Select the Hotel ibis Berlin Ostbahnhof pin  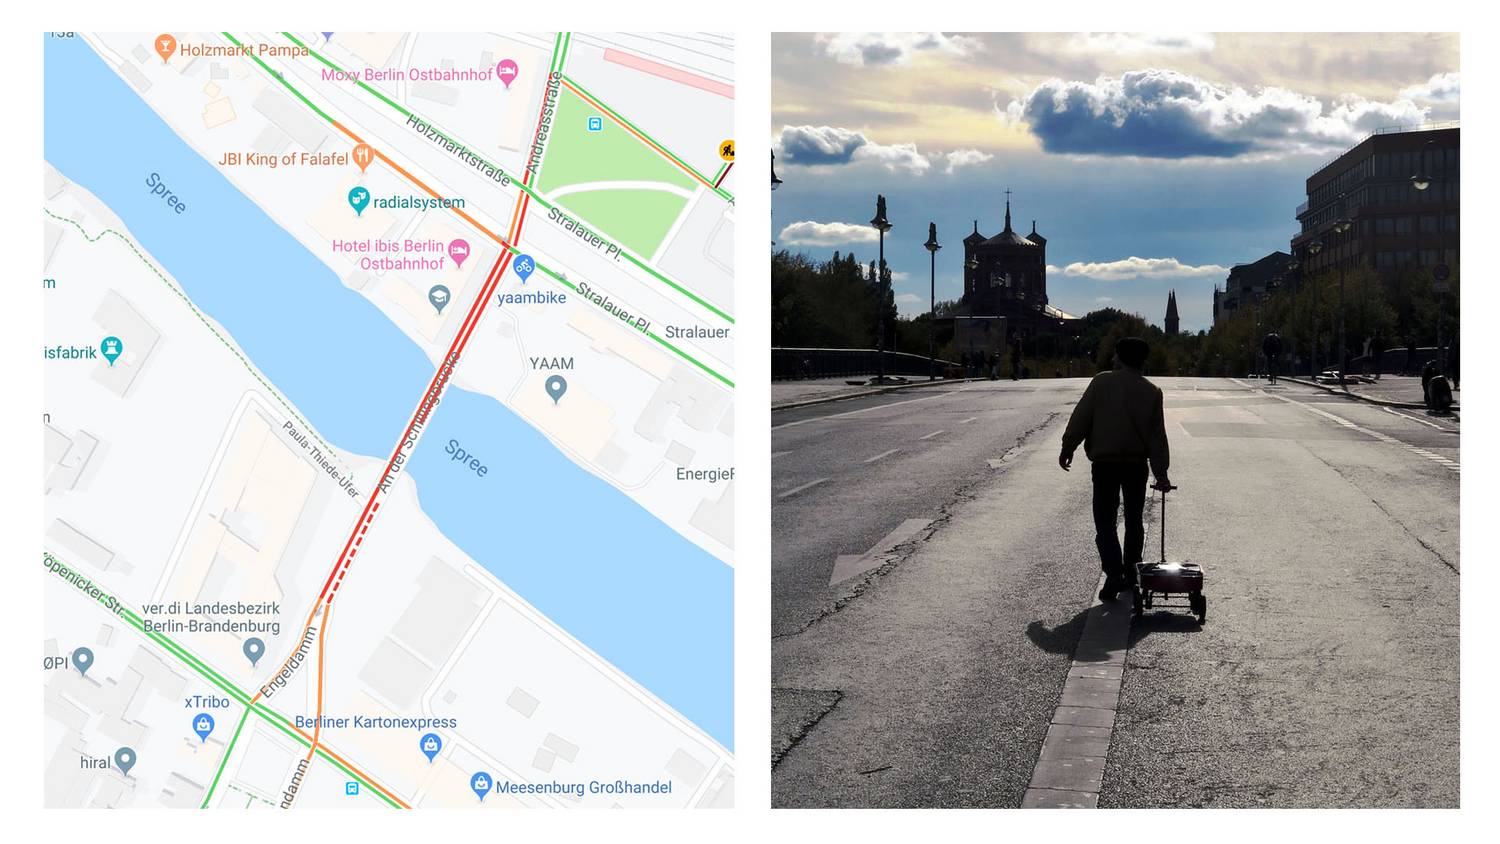pos(459,253)
